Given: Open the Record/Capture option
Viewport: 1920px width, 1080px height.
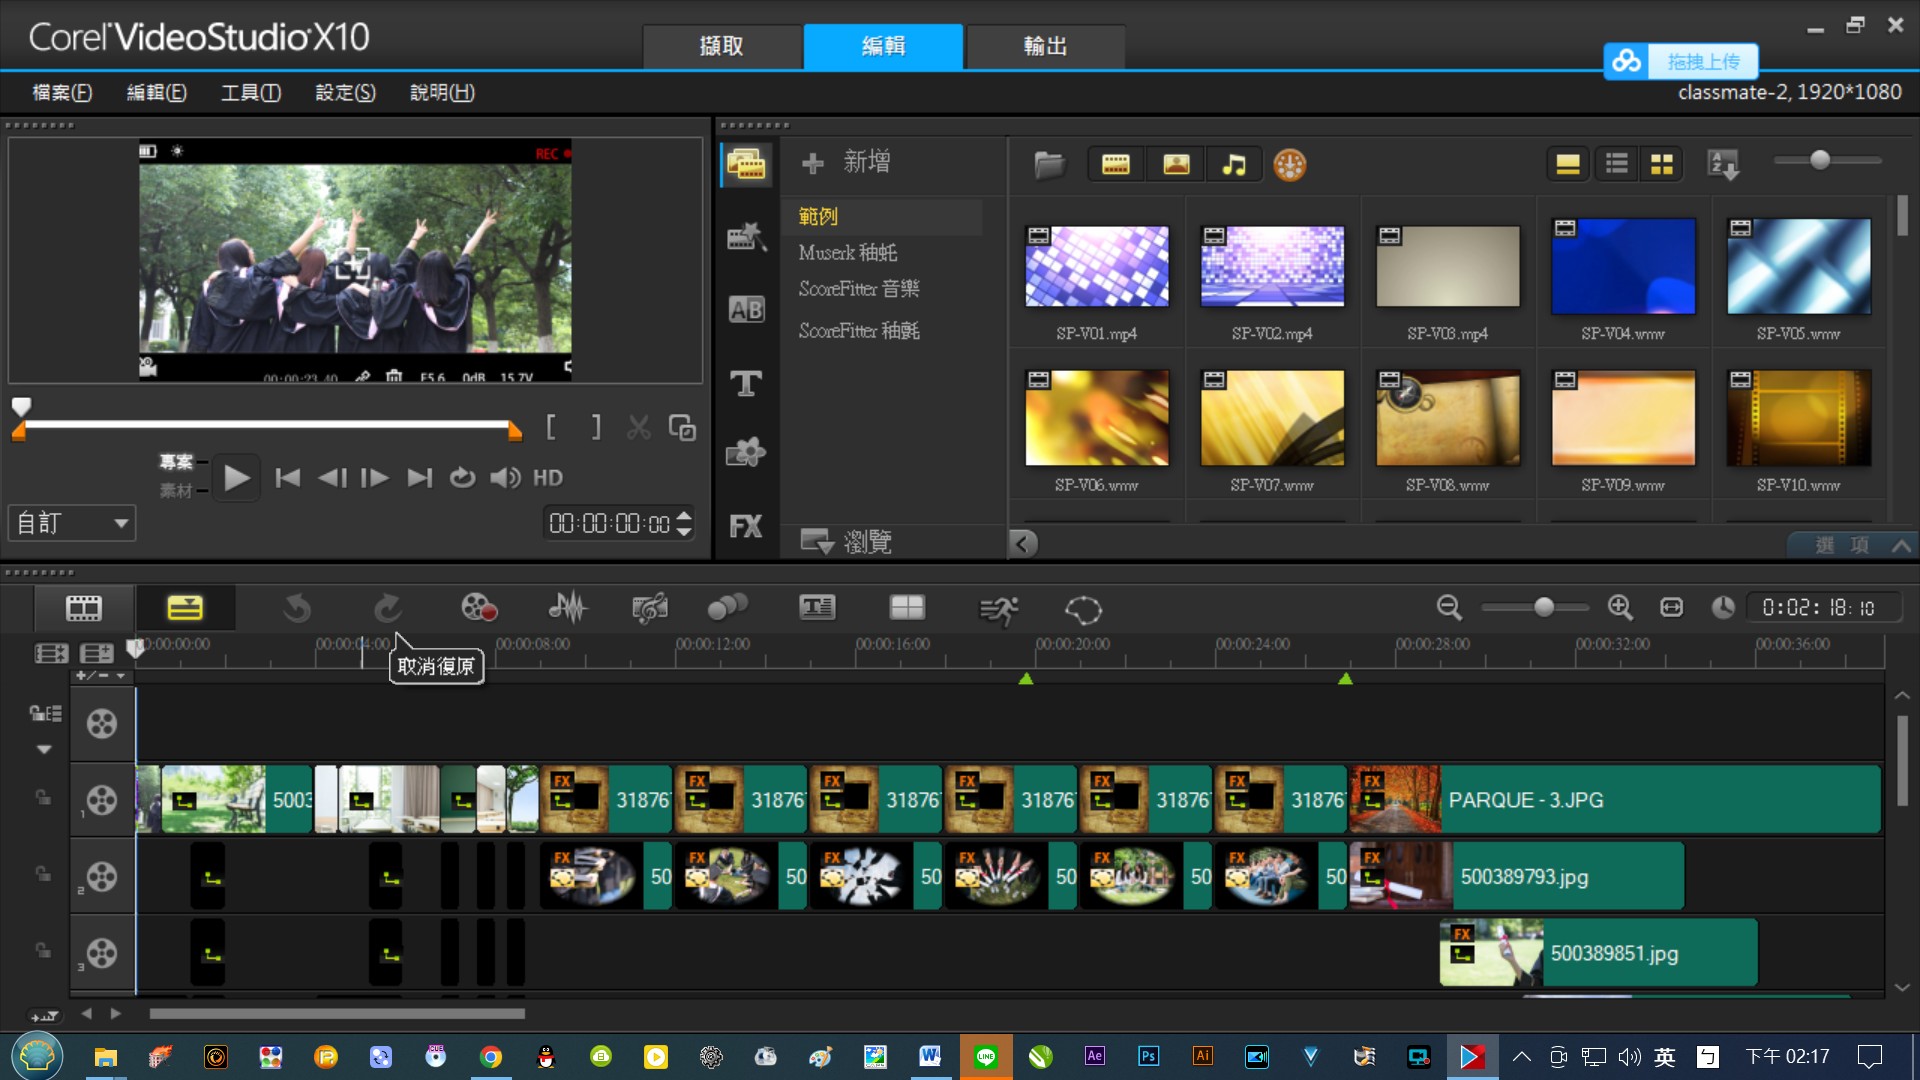Looking at the screenshot, I should 479,608.
